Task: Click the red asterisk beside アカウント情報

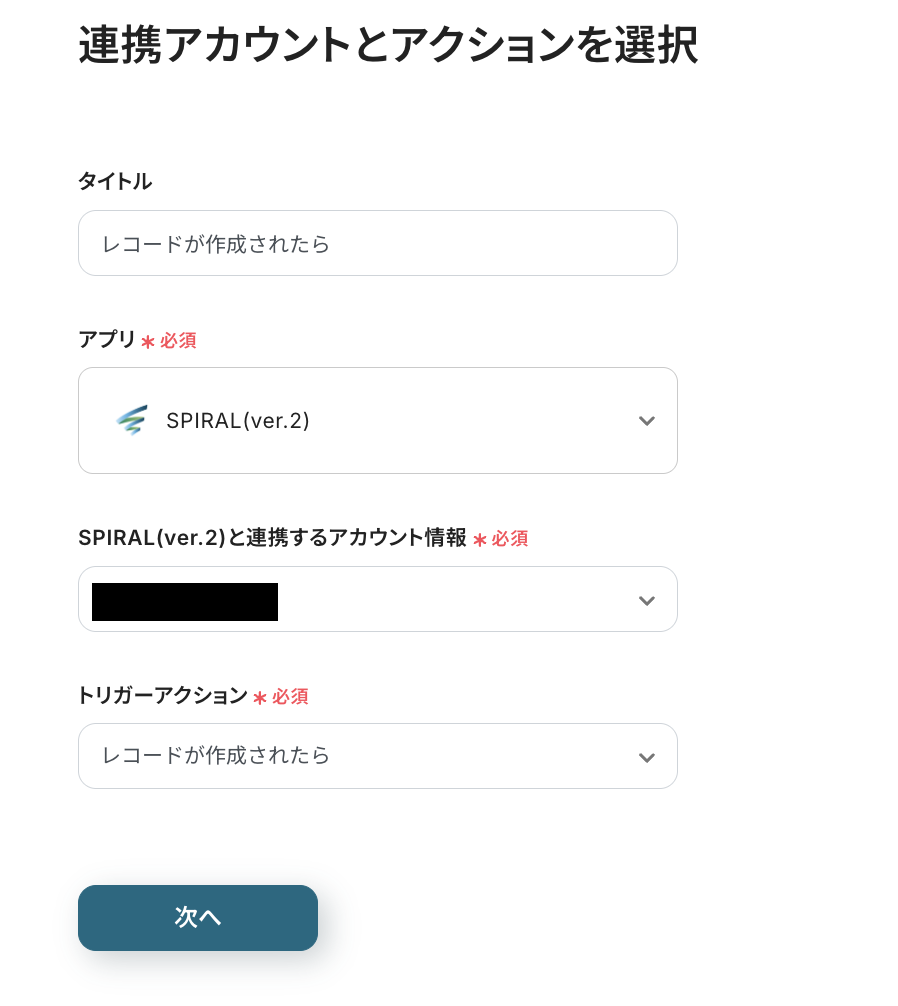Action: coord(480,540)
